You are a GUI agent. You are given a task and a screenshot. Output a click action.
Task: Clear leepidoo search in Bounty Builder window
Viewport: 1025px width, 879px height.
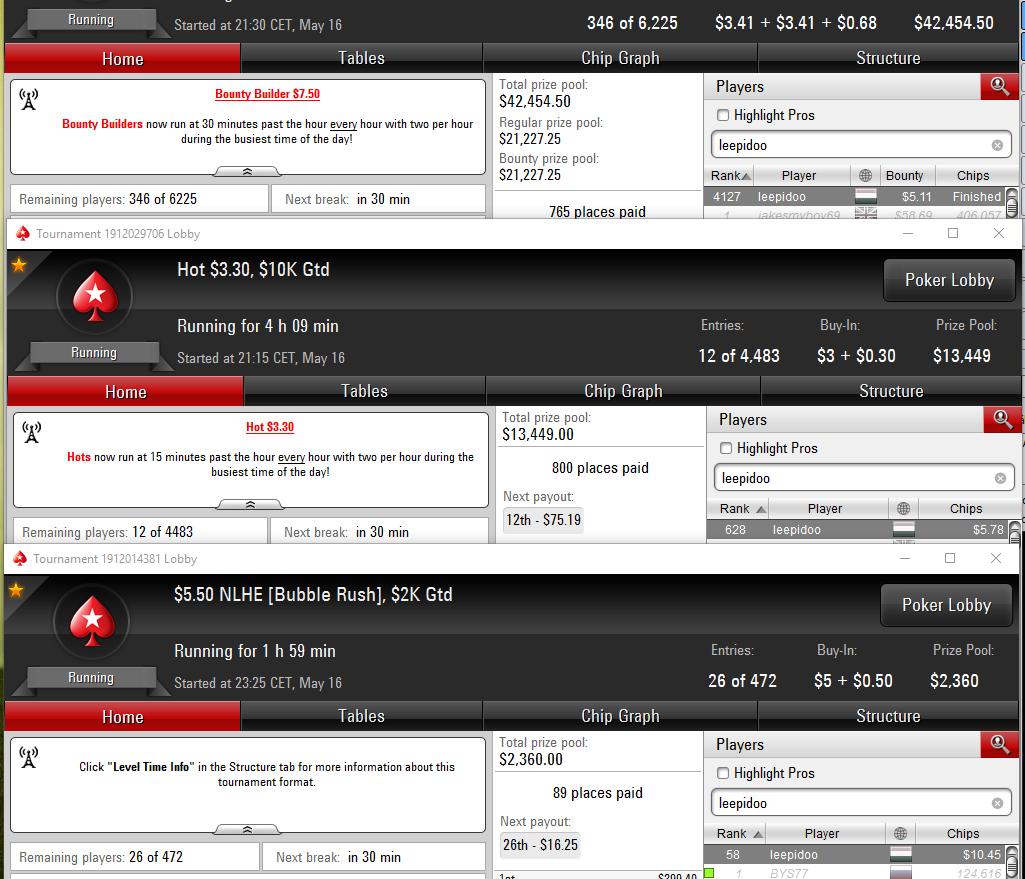tap(997, 145)
